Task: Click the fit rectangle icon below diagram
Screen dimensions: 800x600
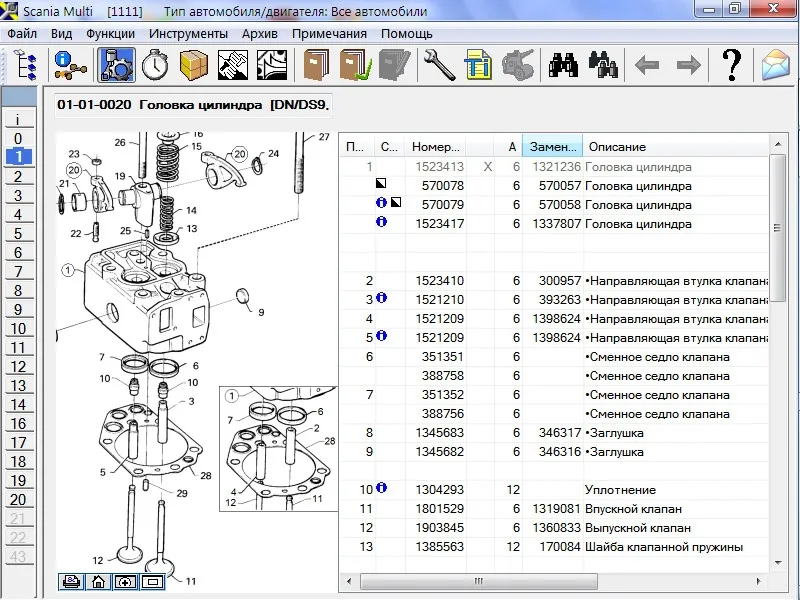Action: coord(152,581)
